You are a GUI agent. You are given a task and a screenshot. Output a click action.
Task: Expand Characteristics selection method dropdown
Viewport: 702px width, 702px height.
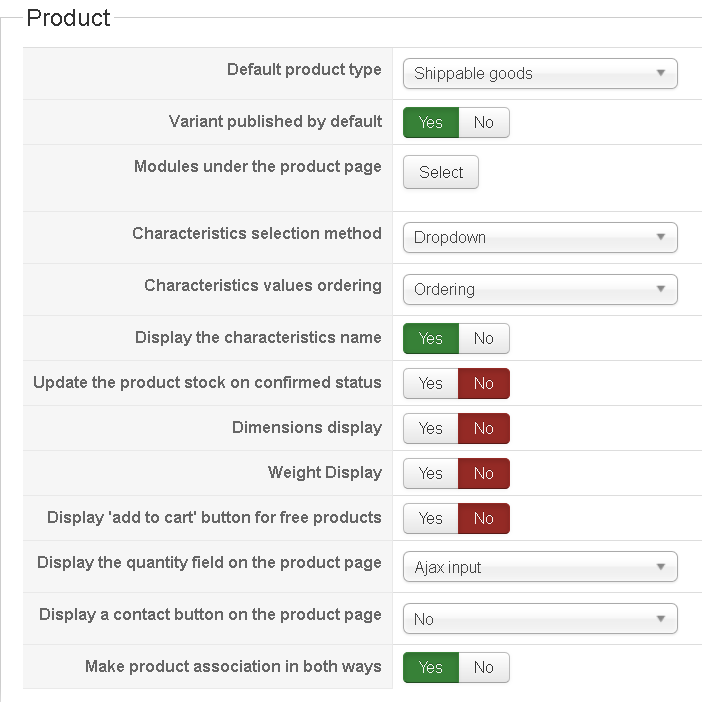coord(540,237)
